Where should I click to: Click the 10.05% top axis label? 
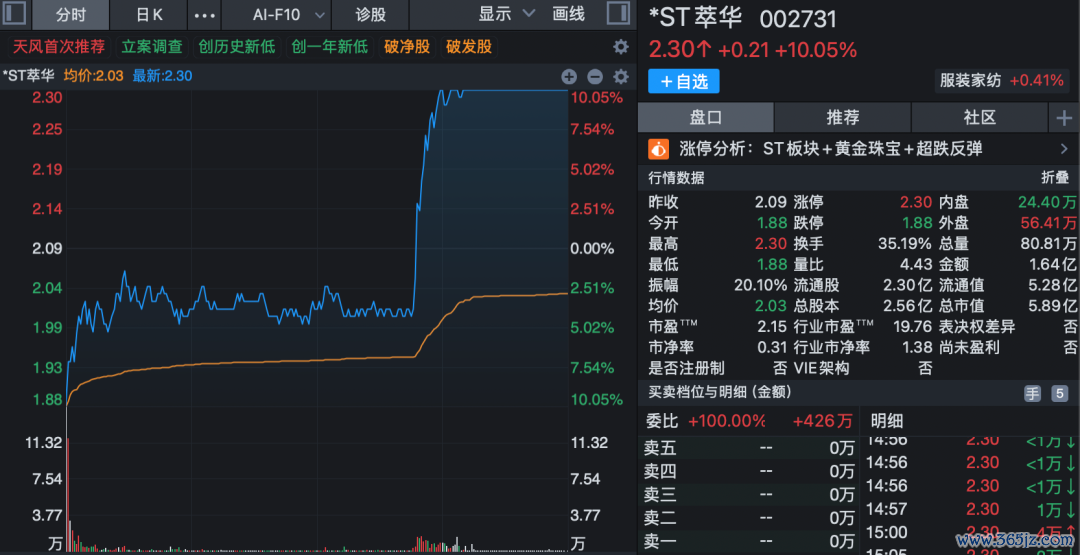[x=596, y=97]
